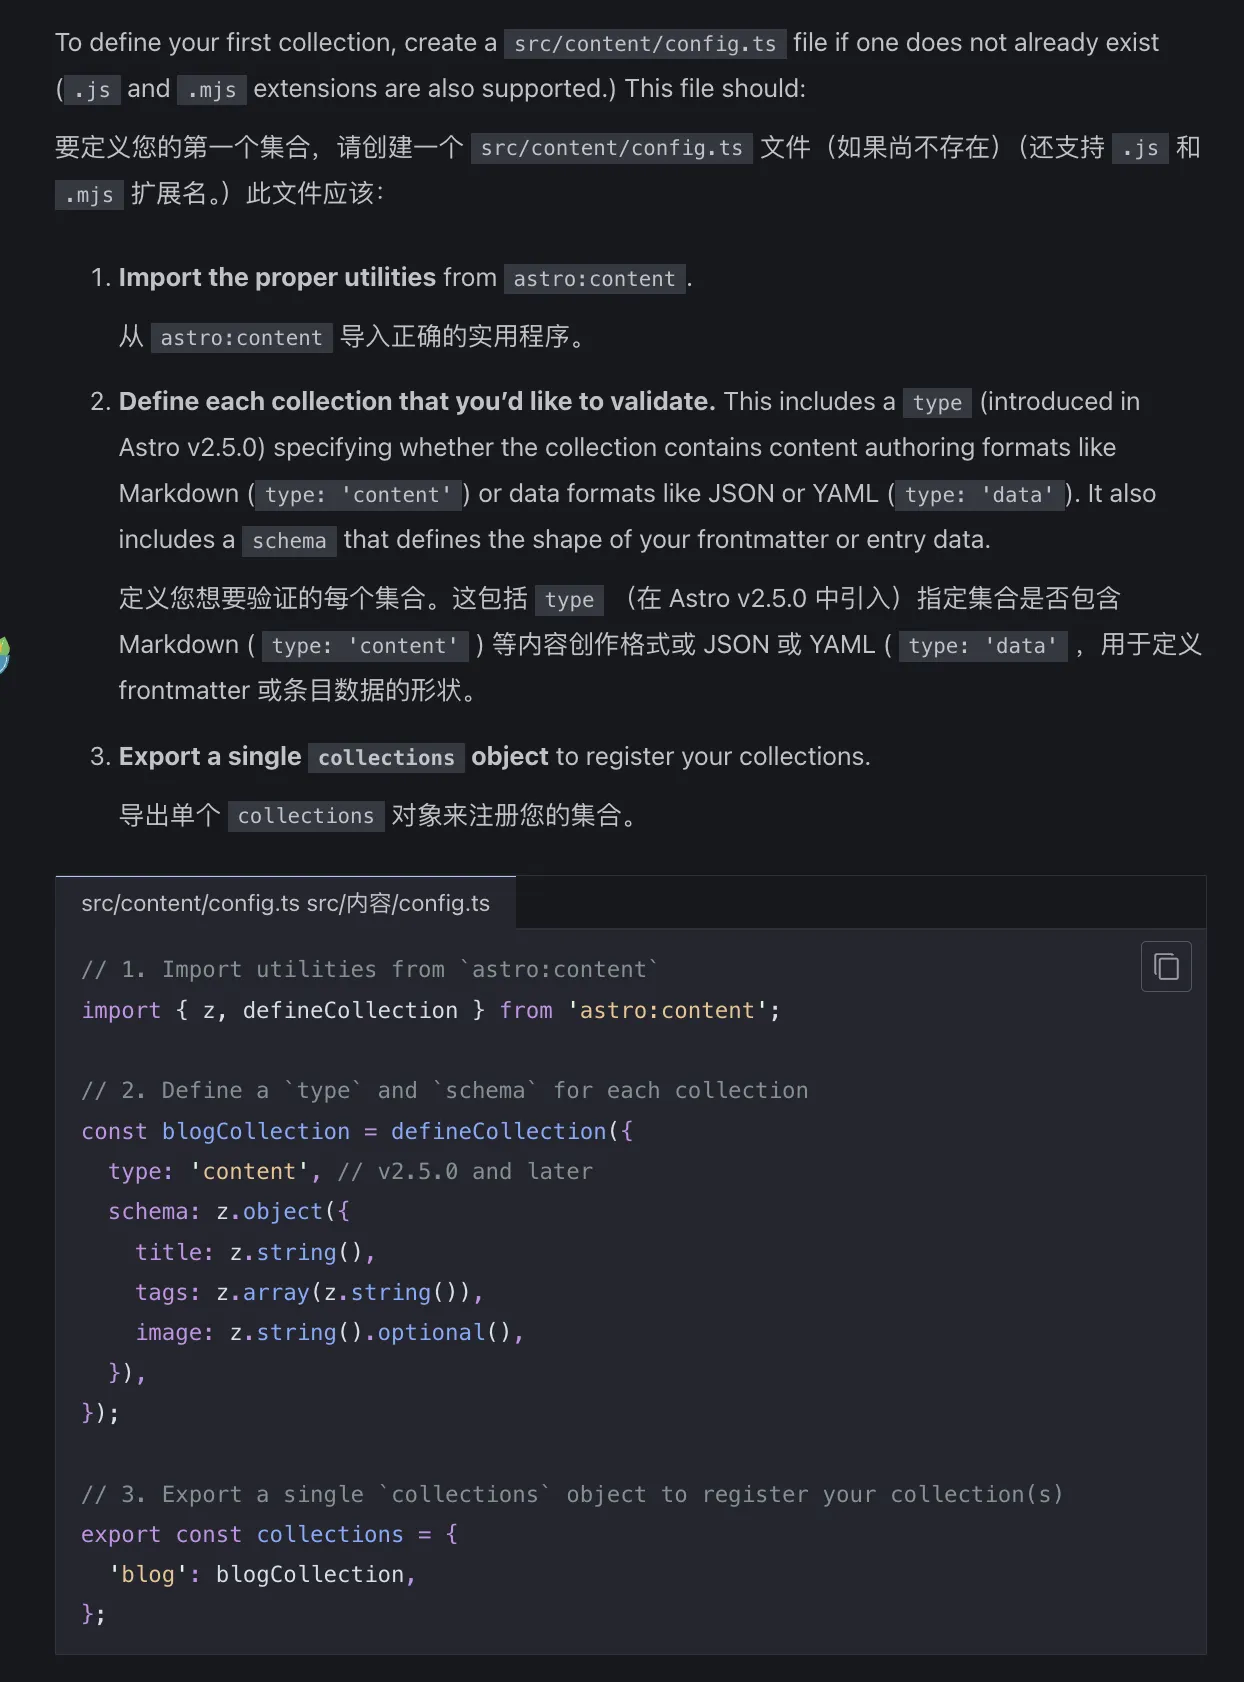The height and width of the screenshot is (1682, 1244).
Task: Click the tags: z.array code line
Action: point(309,1292)
